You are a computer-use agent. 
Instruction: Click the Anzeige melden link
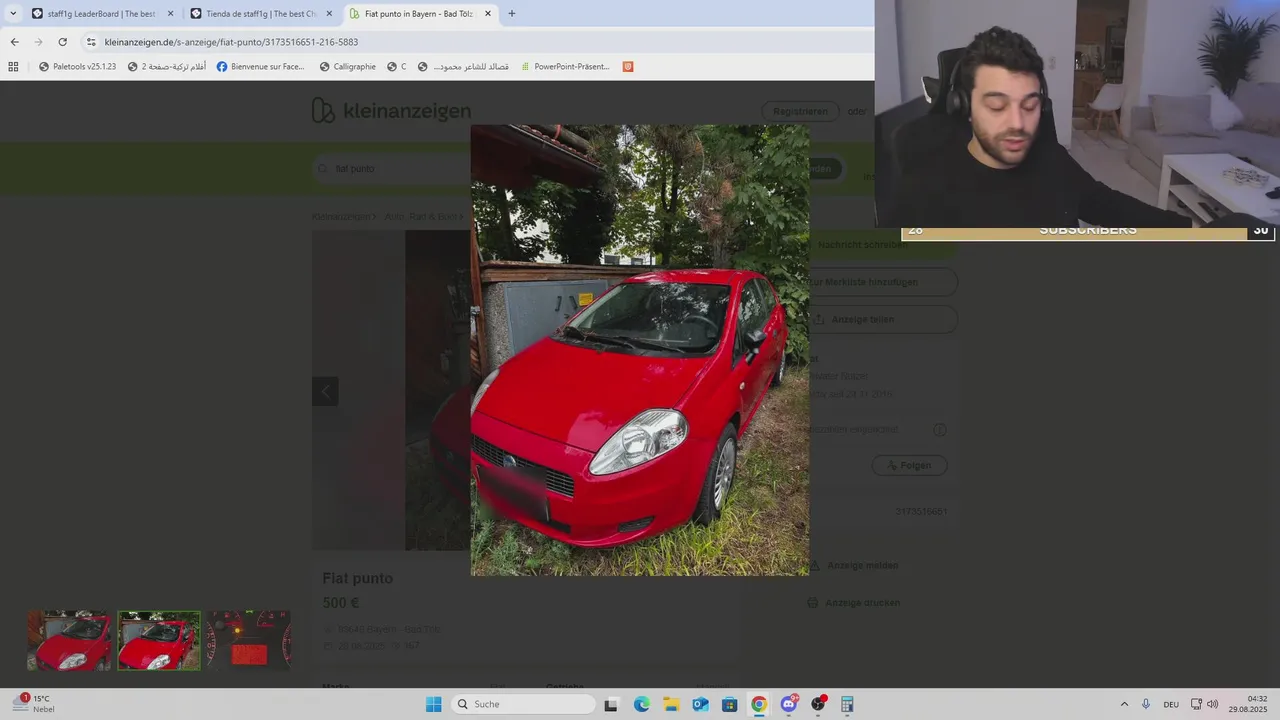click(x=853, y=565)
